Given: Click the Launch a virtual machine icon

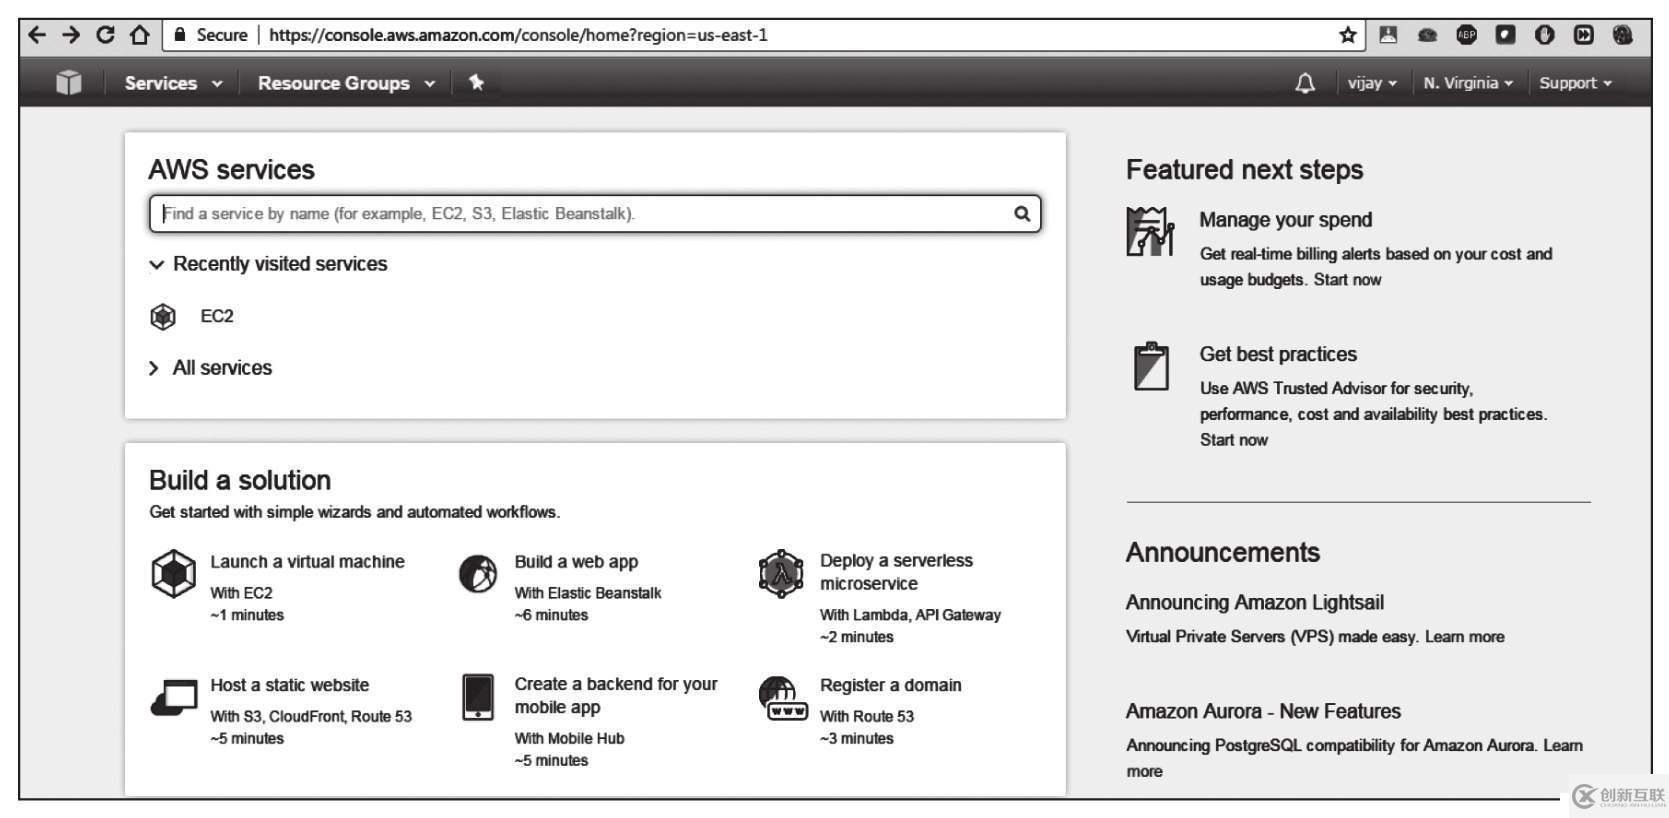Looking at the screenshot, I should 173,574.
